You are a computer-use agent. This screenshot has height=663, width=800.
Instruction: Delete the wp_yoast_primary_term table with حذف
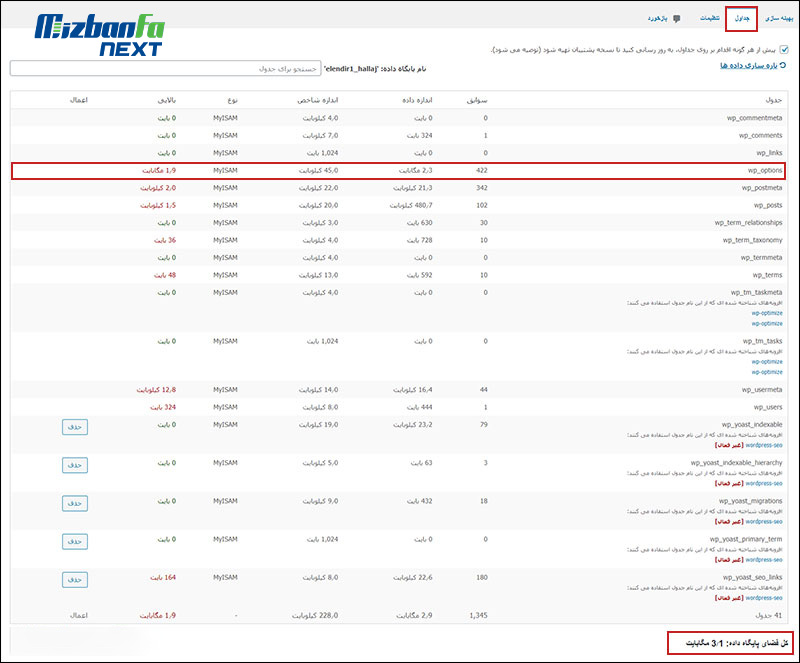tap(75, 542)
